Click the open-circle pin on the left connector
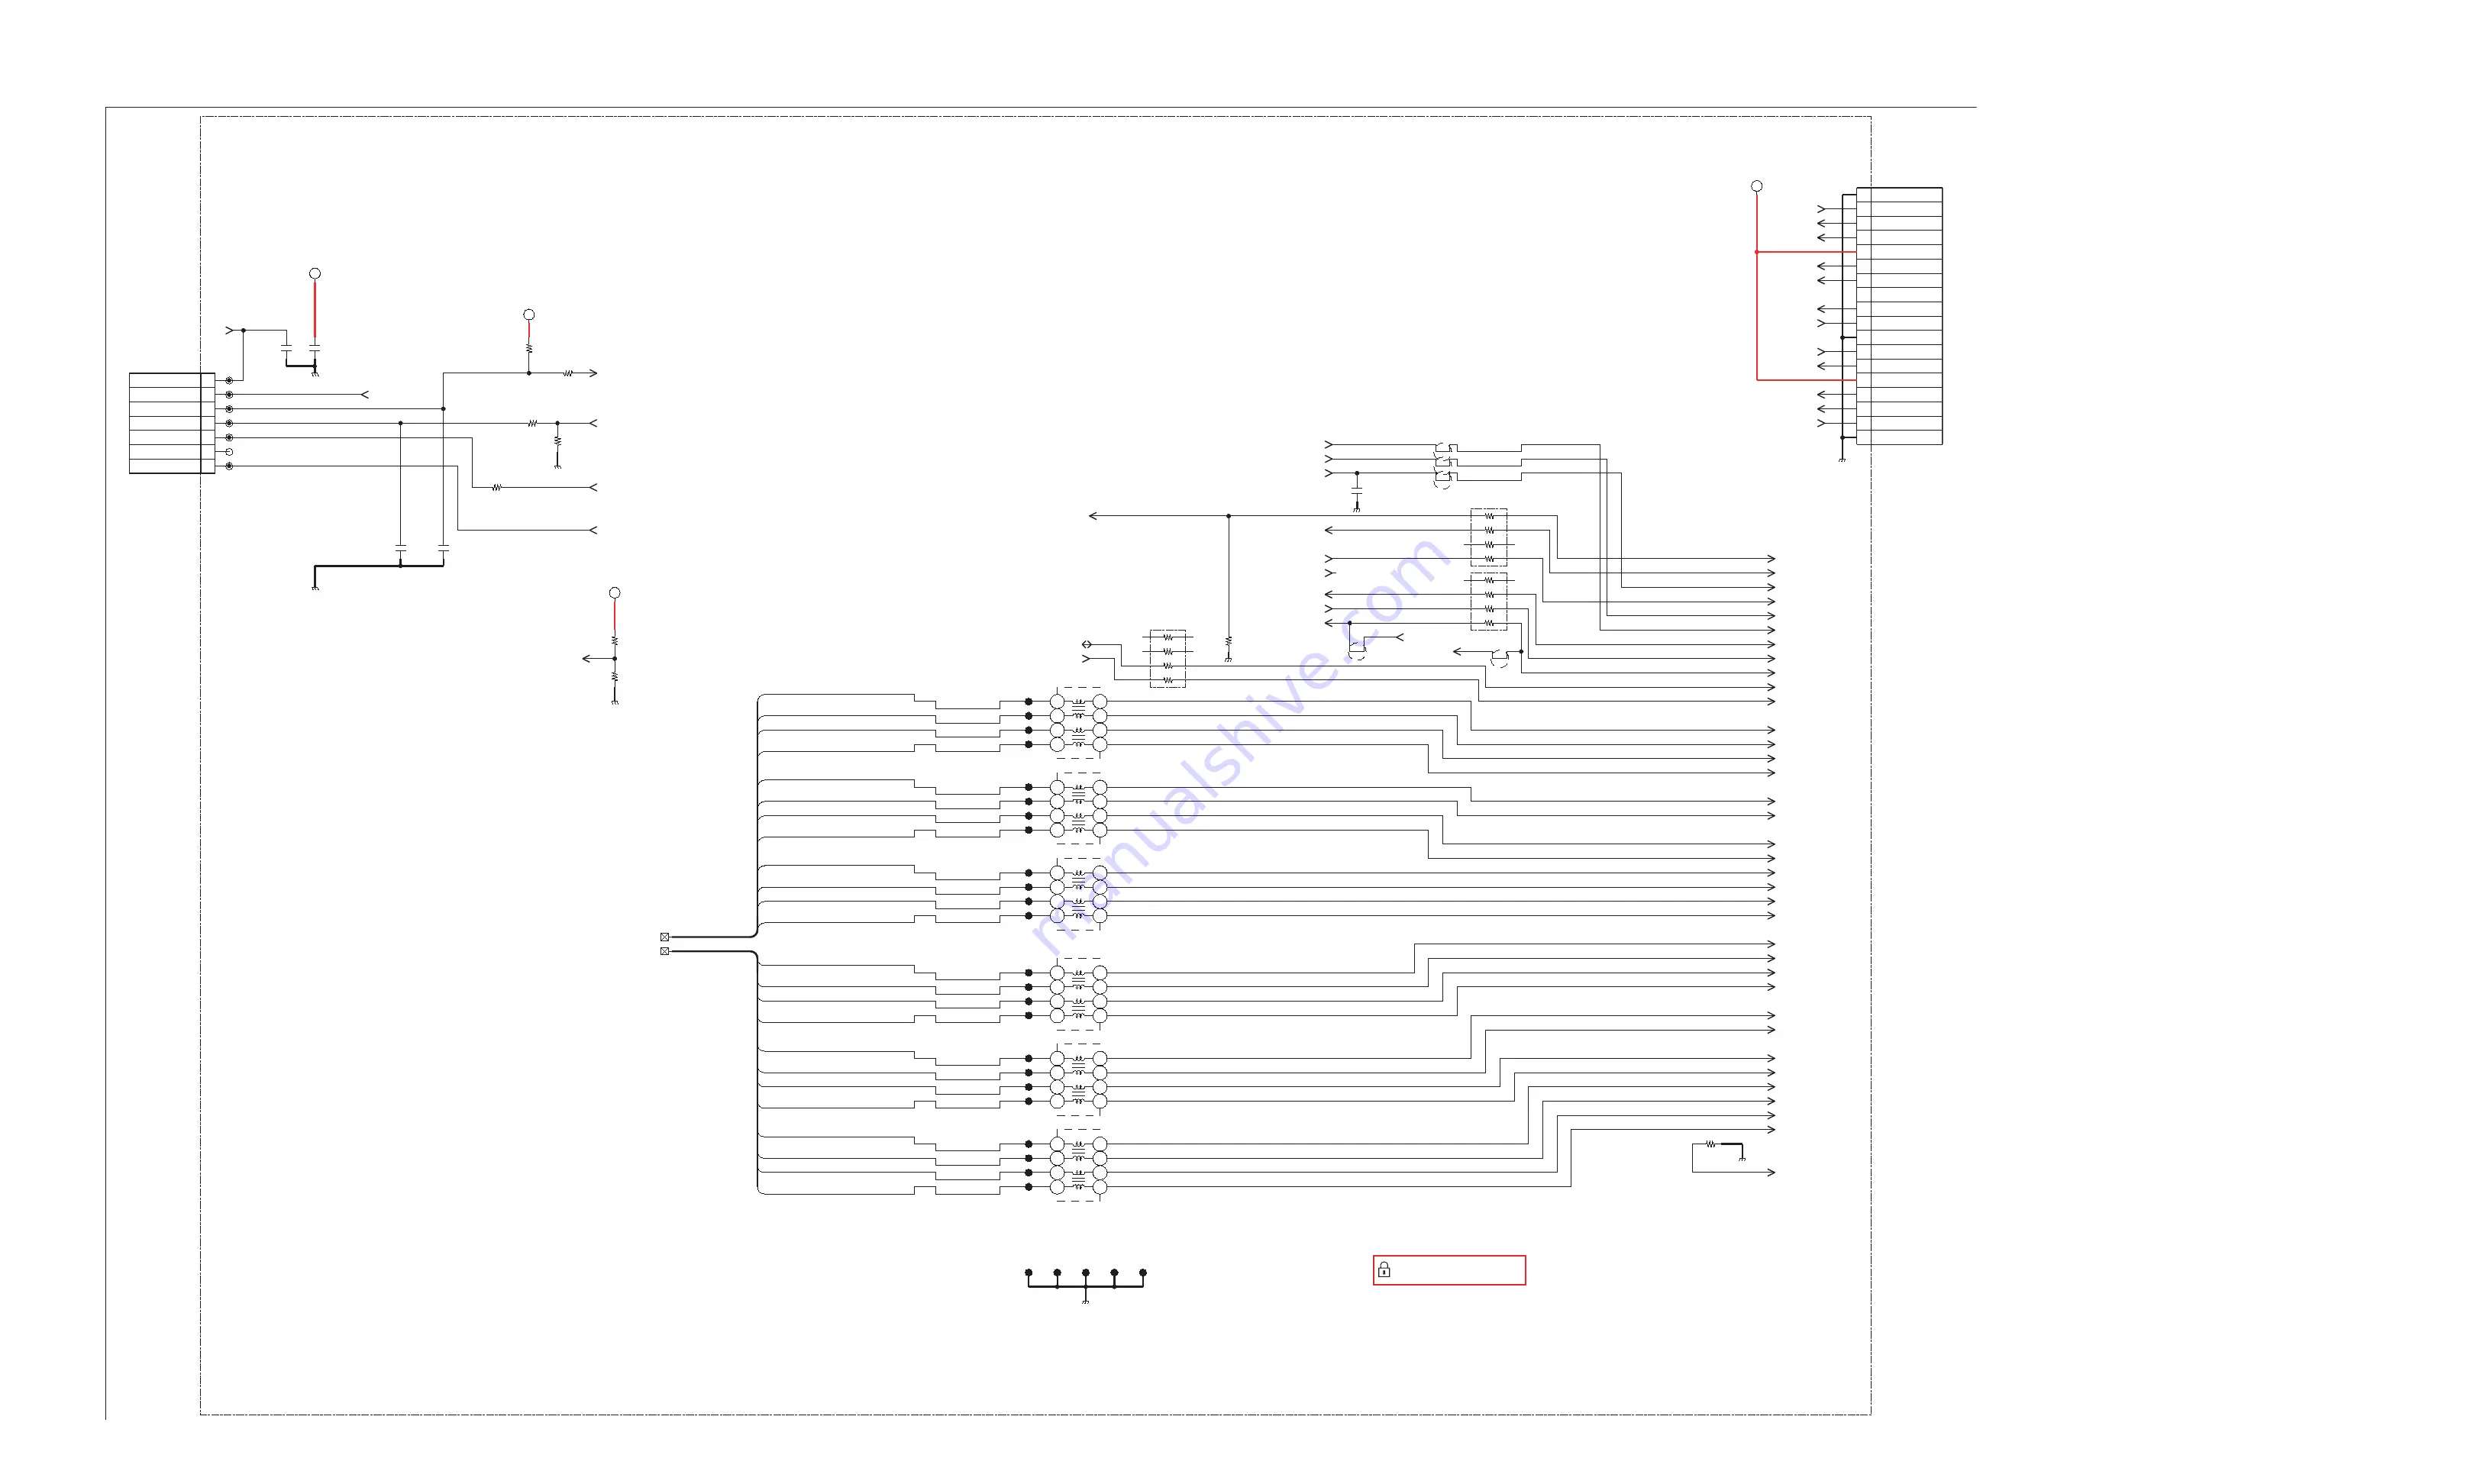The height and width of the screenshot is (1484, 2474). click(x=229, y=452)
